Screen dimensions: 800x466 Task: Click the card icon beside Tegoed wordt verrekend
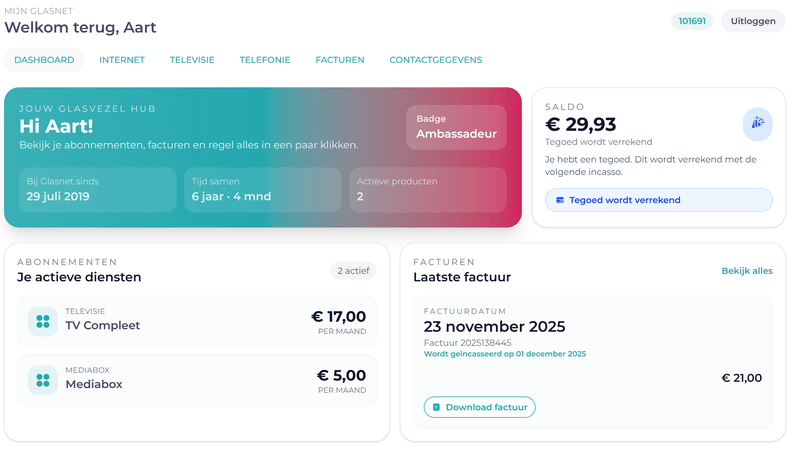560,200
